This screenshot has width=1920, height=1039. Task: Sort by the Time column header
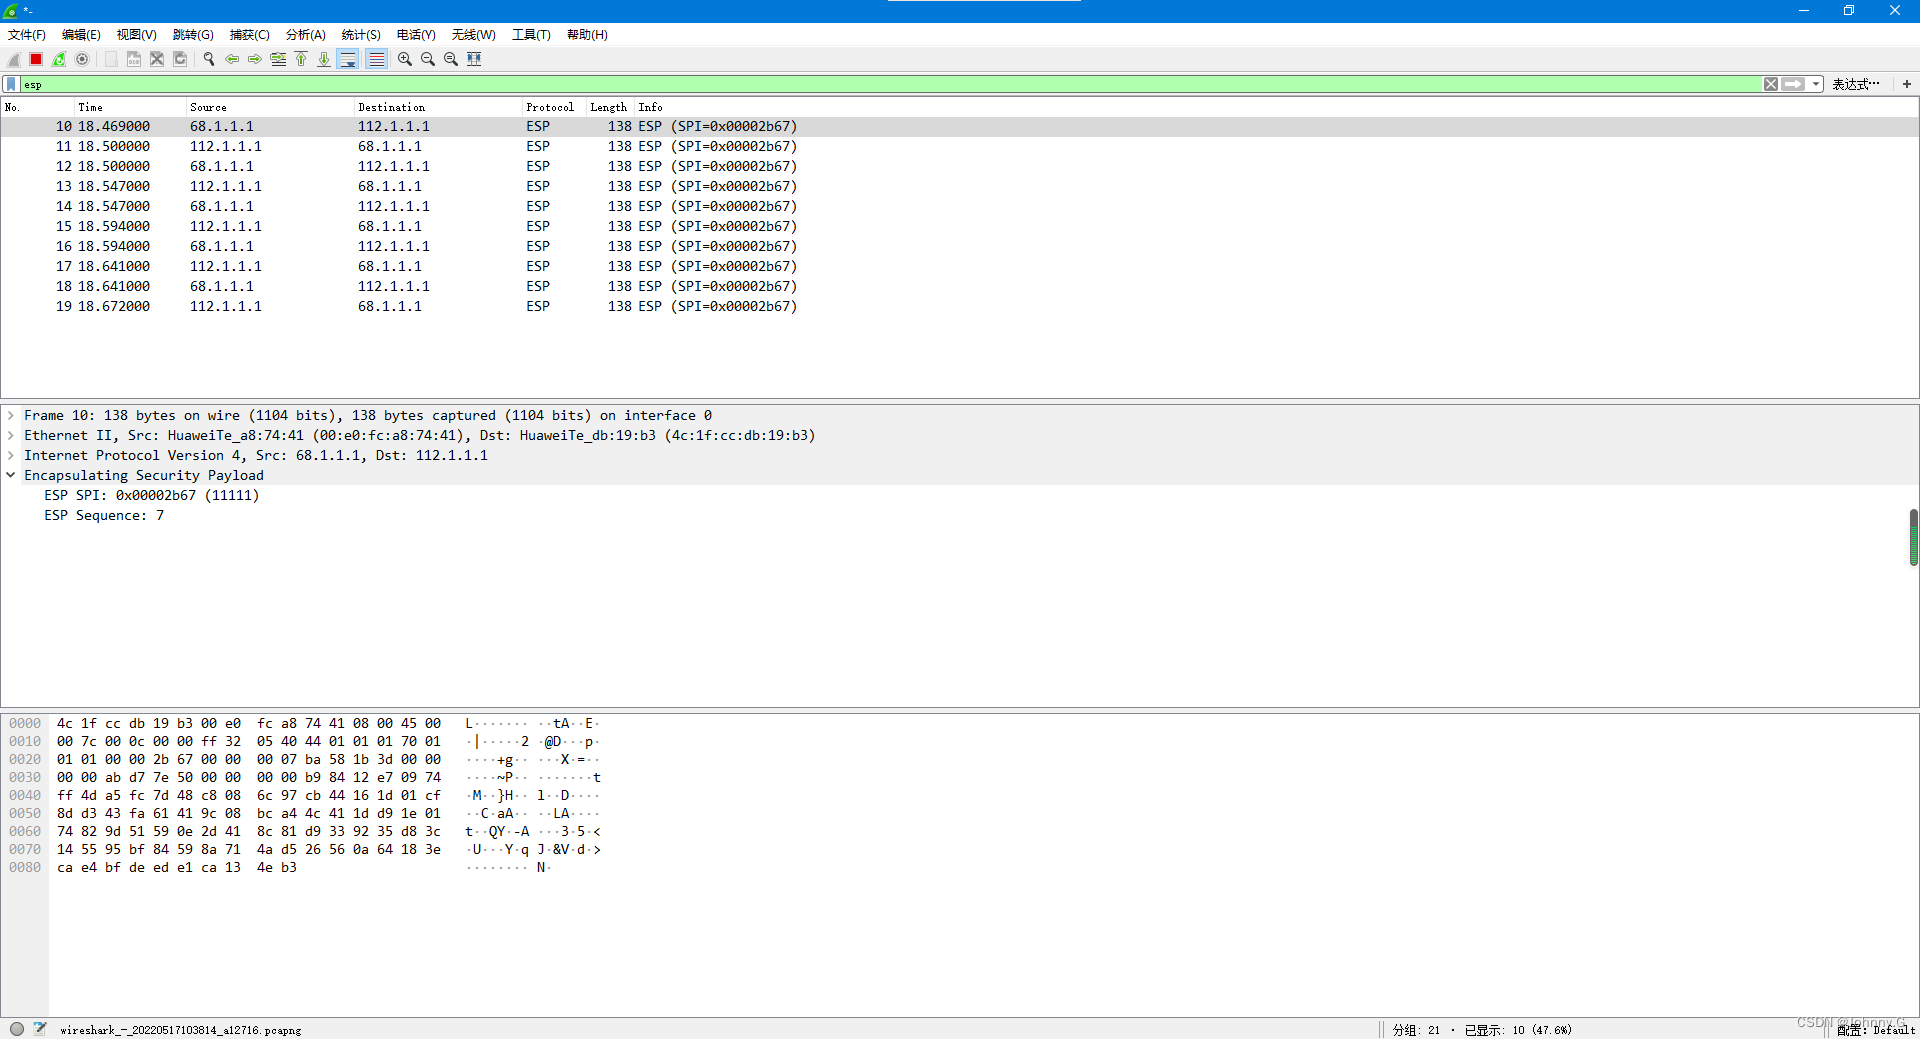(130, 107)
